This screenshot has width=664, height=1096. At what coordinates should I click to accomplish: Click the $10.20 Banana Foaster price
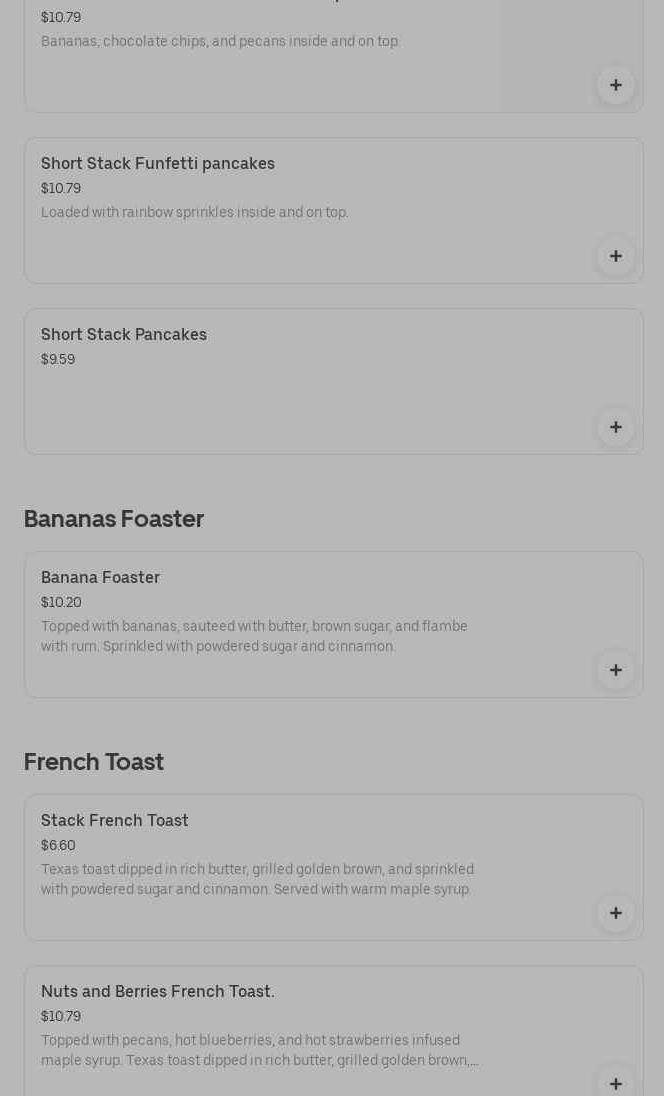61,603
